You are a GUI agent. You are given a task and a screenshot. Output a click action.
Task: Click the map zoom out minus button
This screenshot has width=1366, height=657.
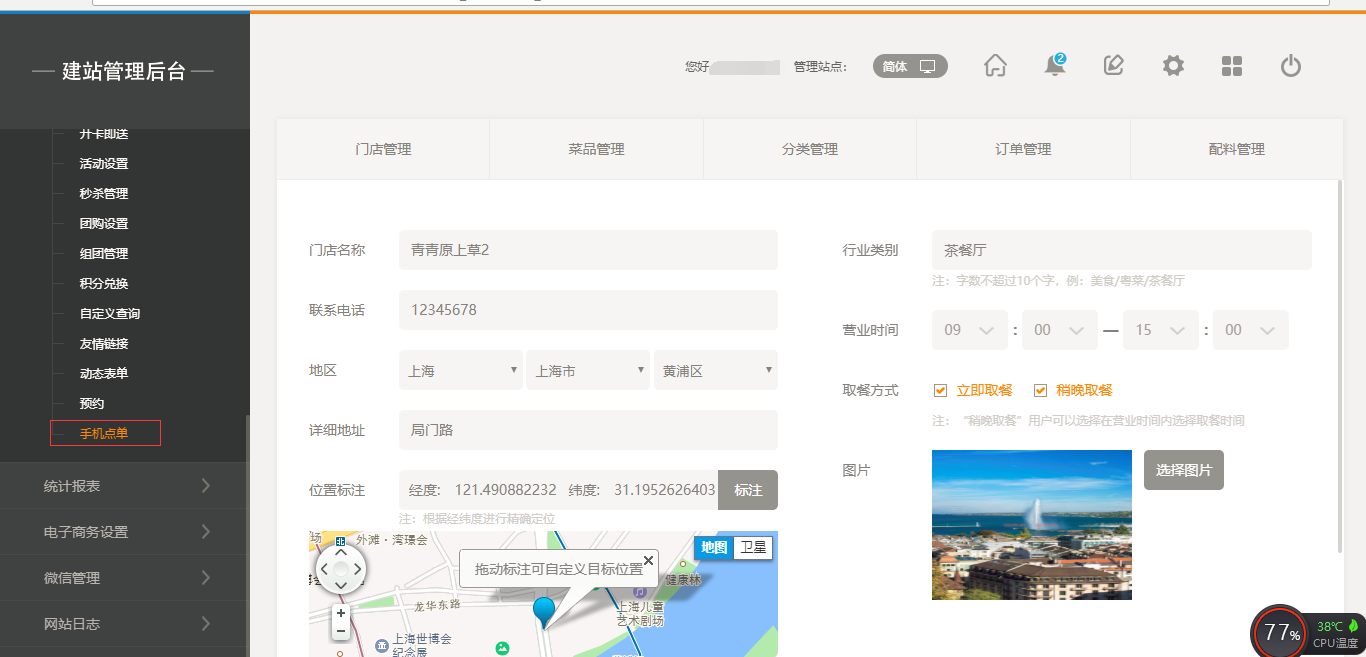tap(341, 631)
